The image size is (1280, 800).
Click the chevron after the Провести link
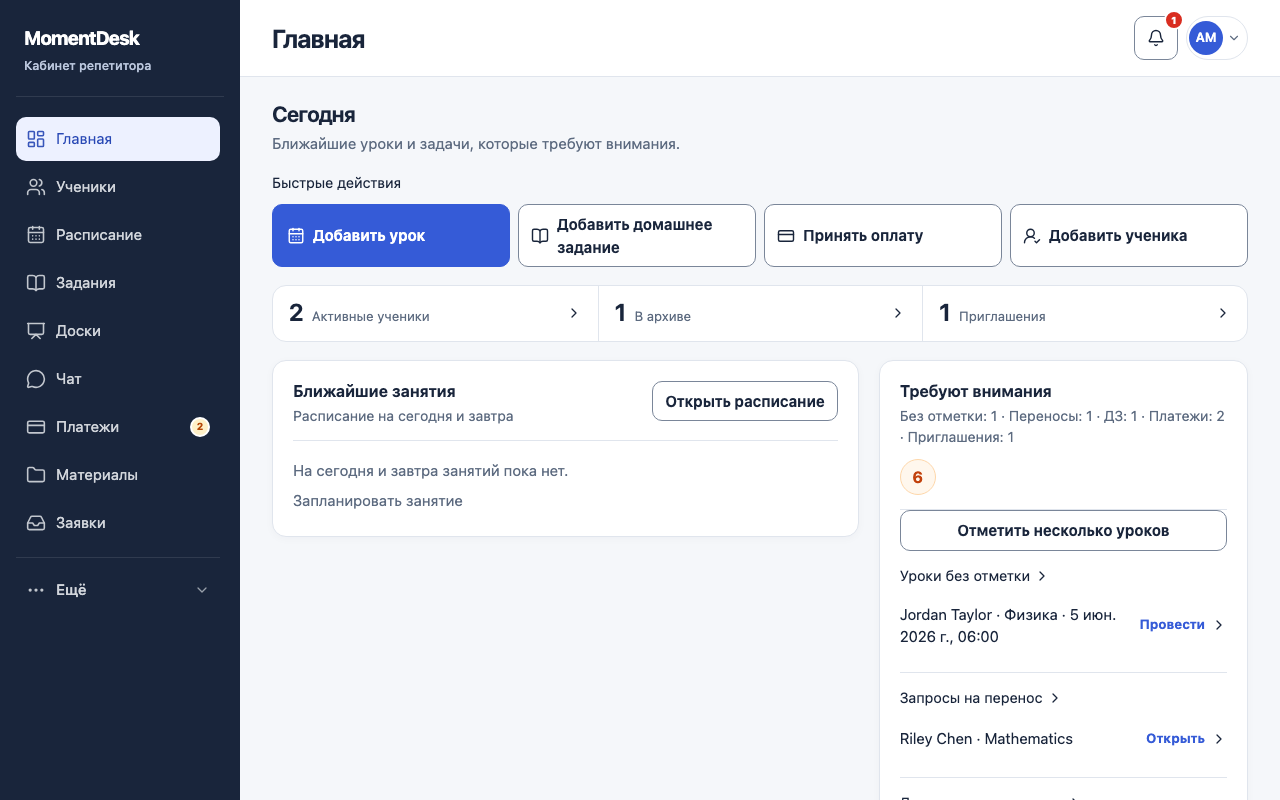tap(1219, 625)
